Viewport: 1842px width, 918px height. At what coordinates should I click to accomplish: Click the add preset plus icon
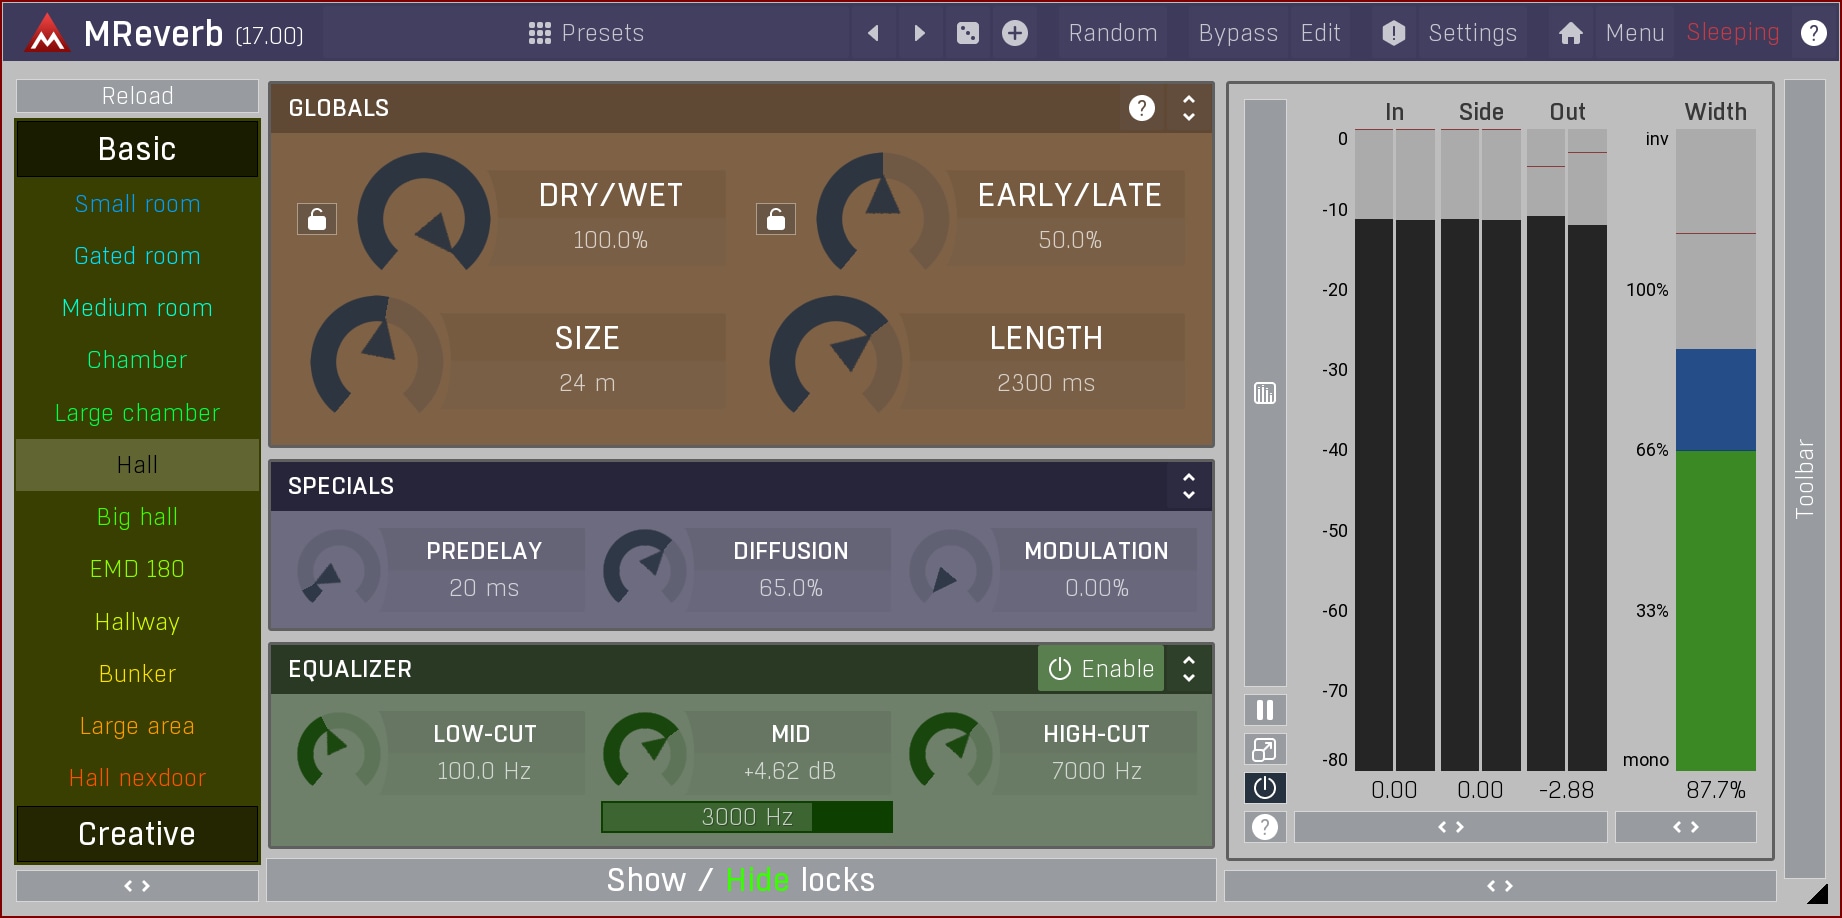[x=1015, y=33]
